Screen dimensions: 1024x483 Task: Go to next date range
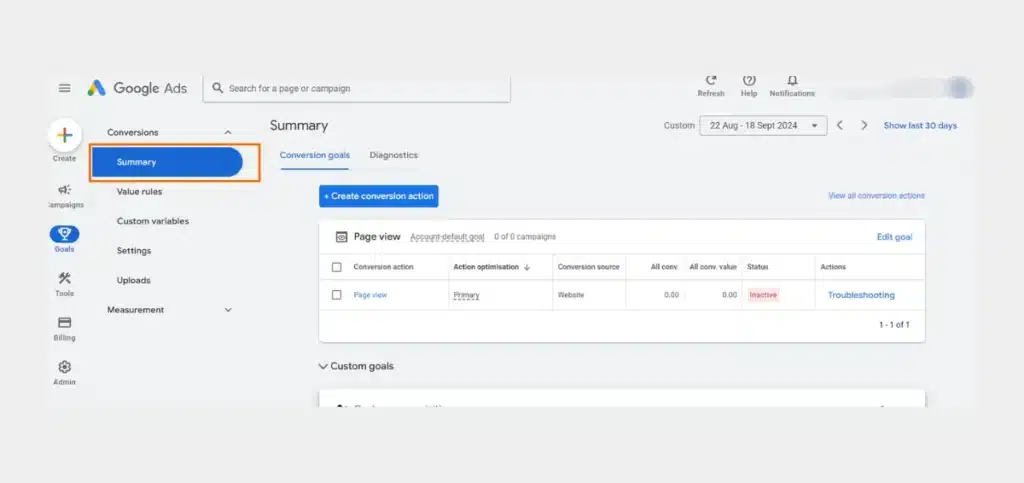pos(864,125)
